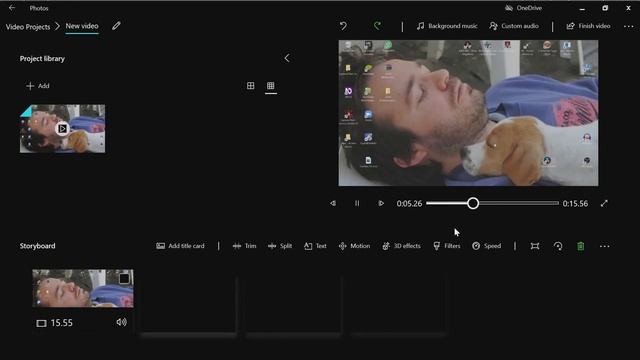Viewport: 640px width, 360px height.
Task: Open the Trim tool
Action: pyautogui.click(x=244, y=246)
